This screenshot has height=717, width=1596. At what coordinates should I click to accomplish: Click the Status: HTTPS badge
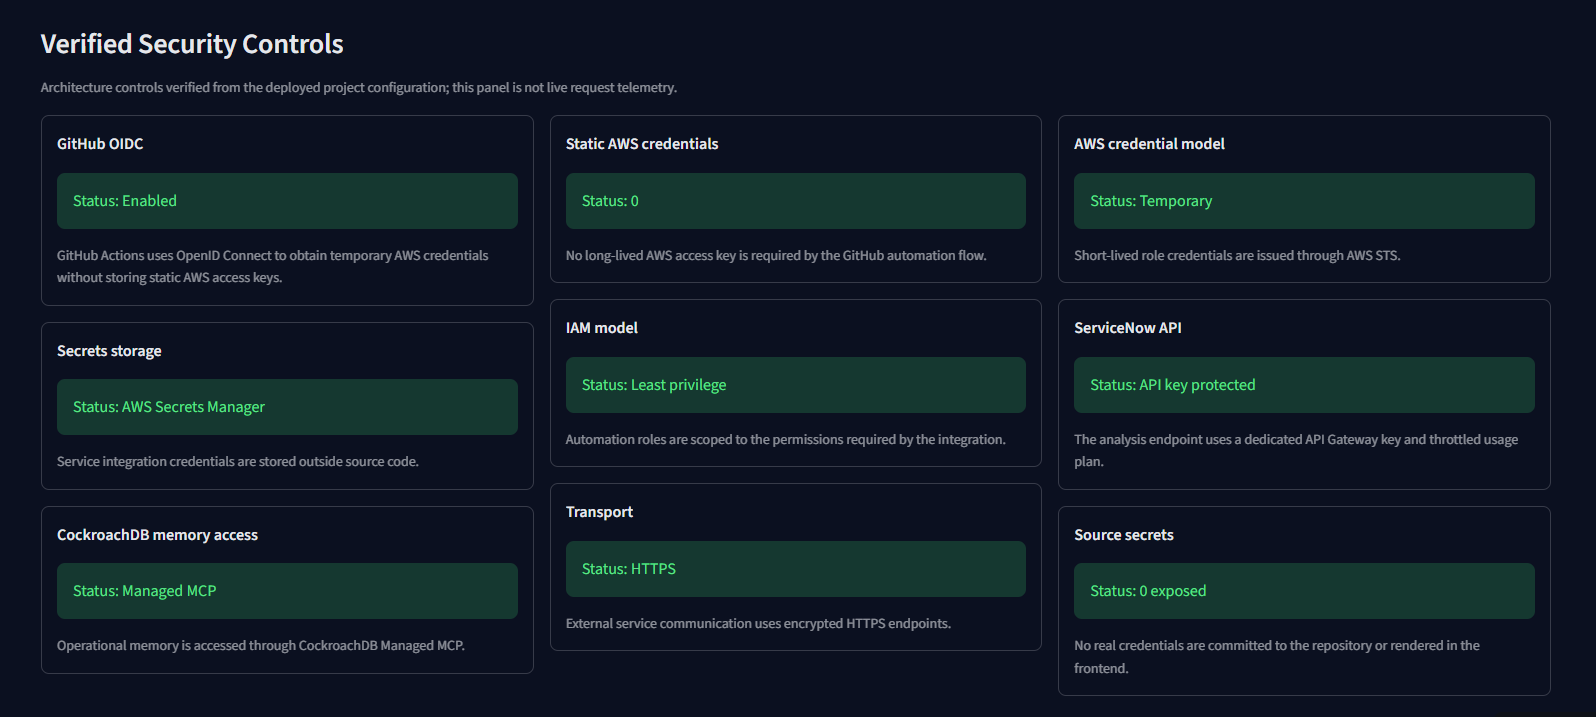[x=796, y=569]
